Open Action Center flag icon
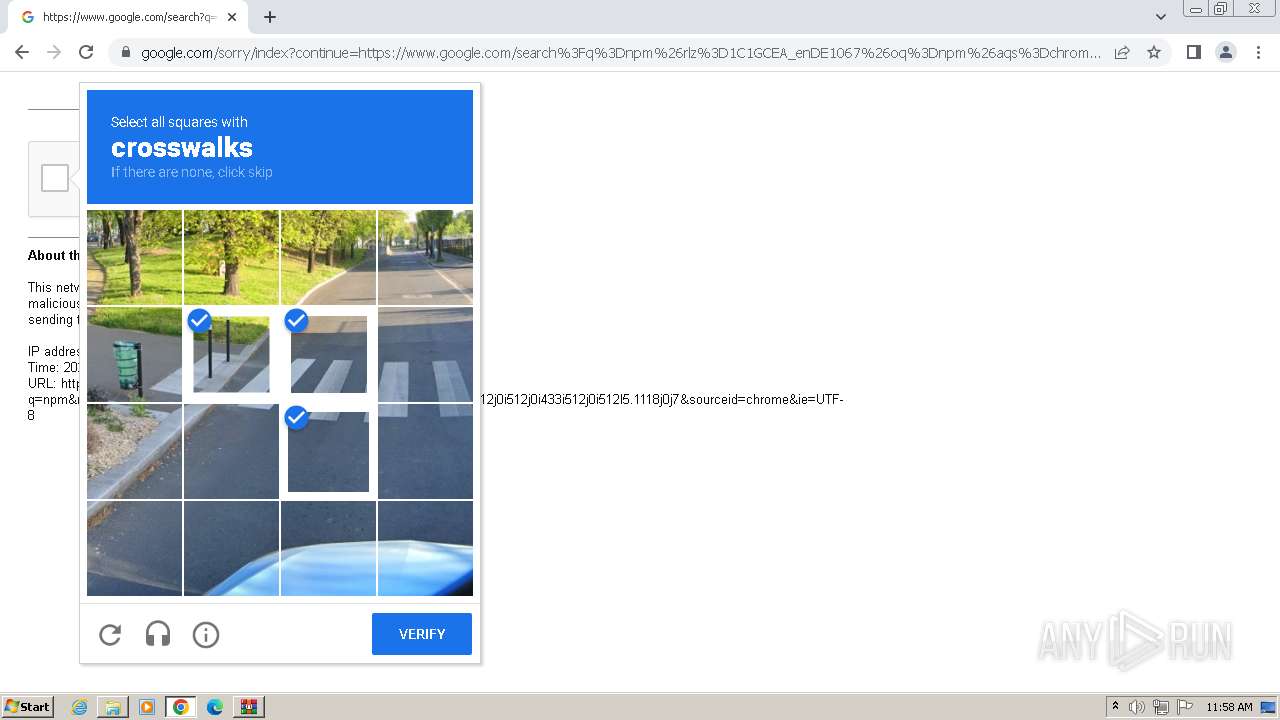This screenshot has width=1280, height=720. pos(1185,707)
